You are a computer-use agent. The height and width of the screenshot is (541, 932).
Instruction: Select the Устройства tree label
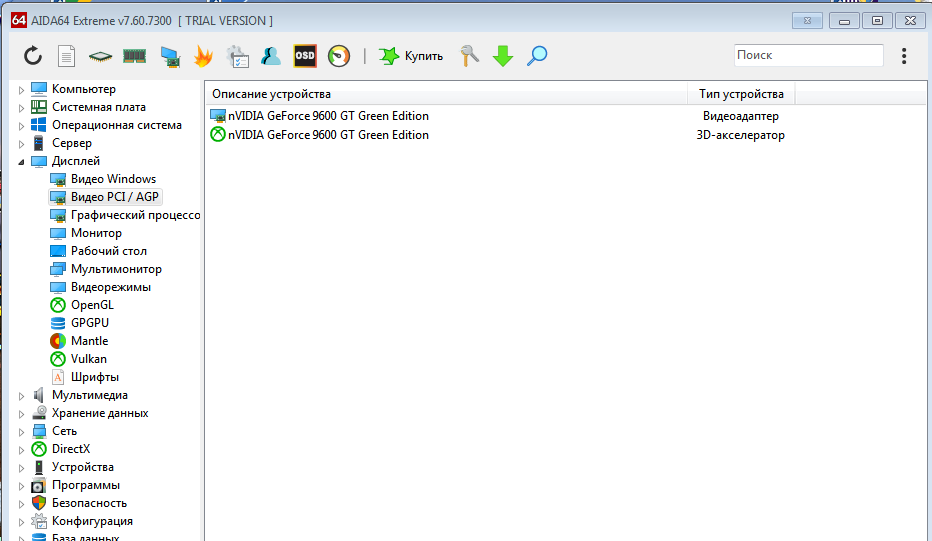coord(83,467)
